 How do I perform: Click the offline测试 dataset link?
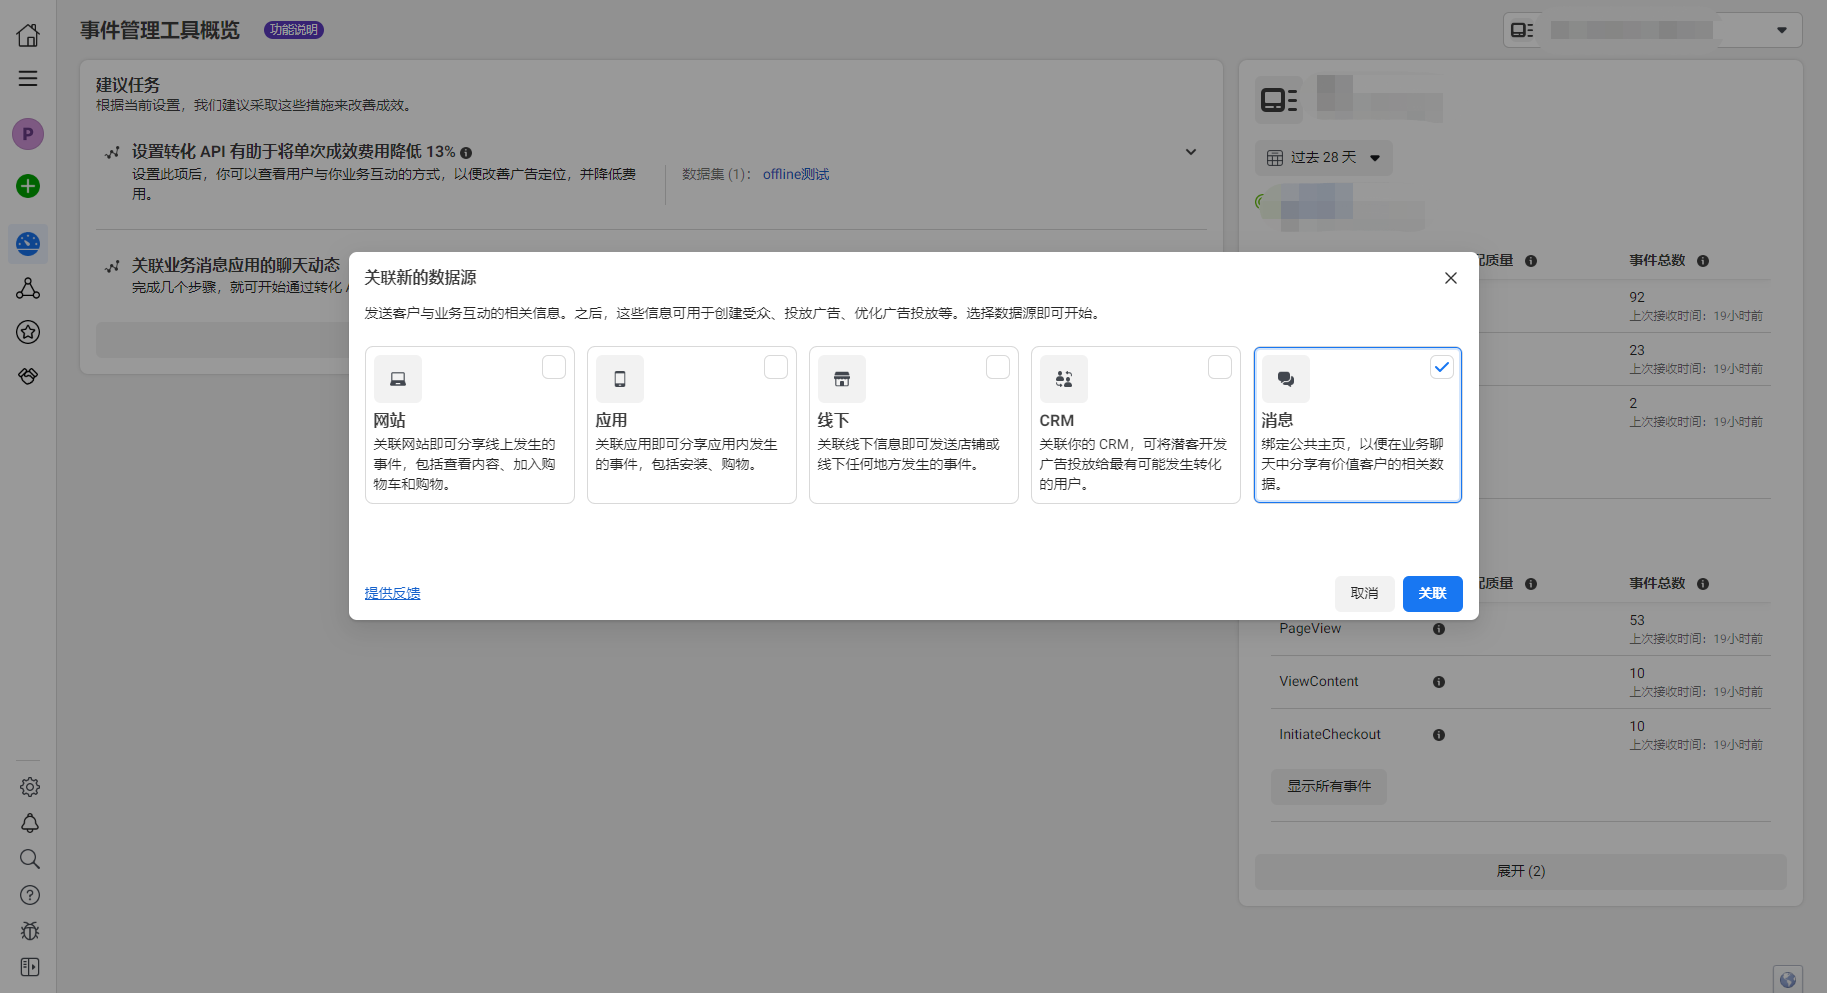click(x=795, y=174)
